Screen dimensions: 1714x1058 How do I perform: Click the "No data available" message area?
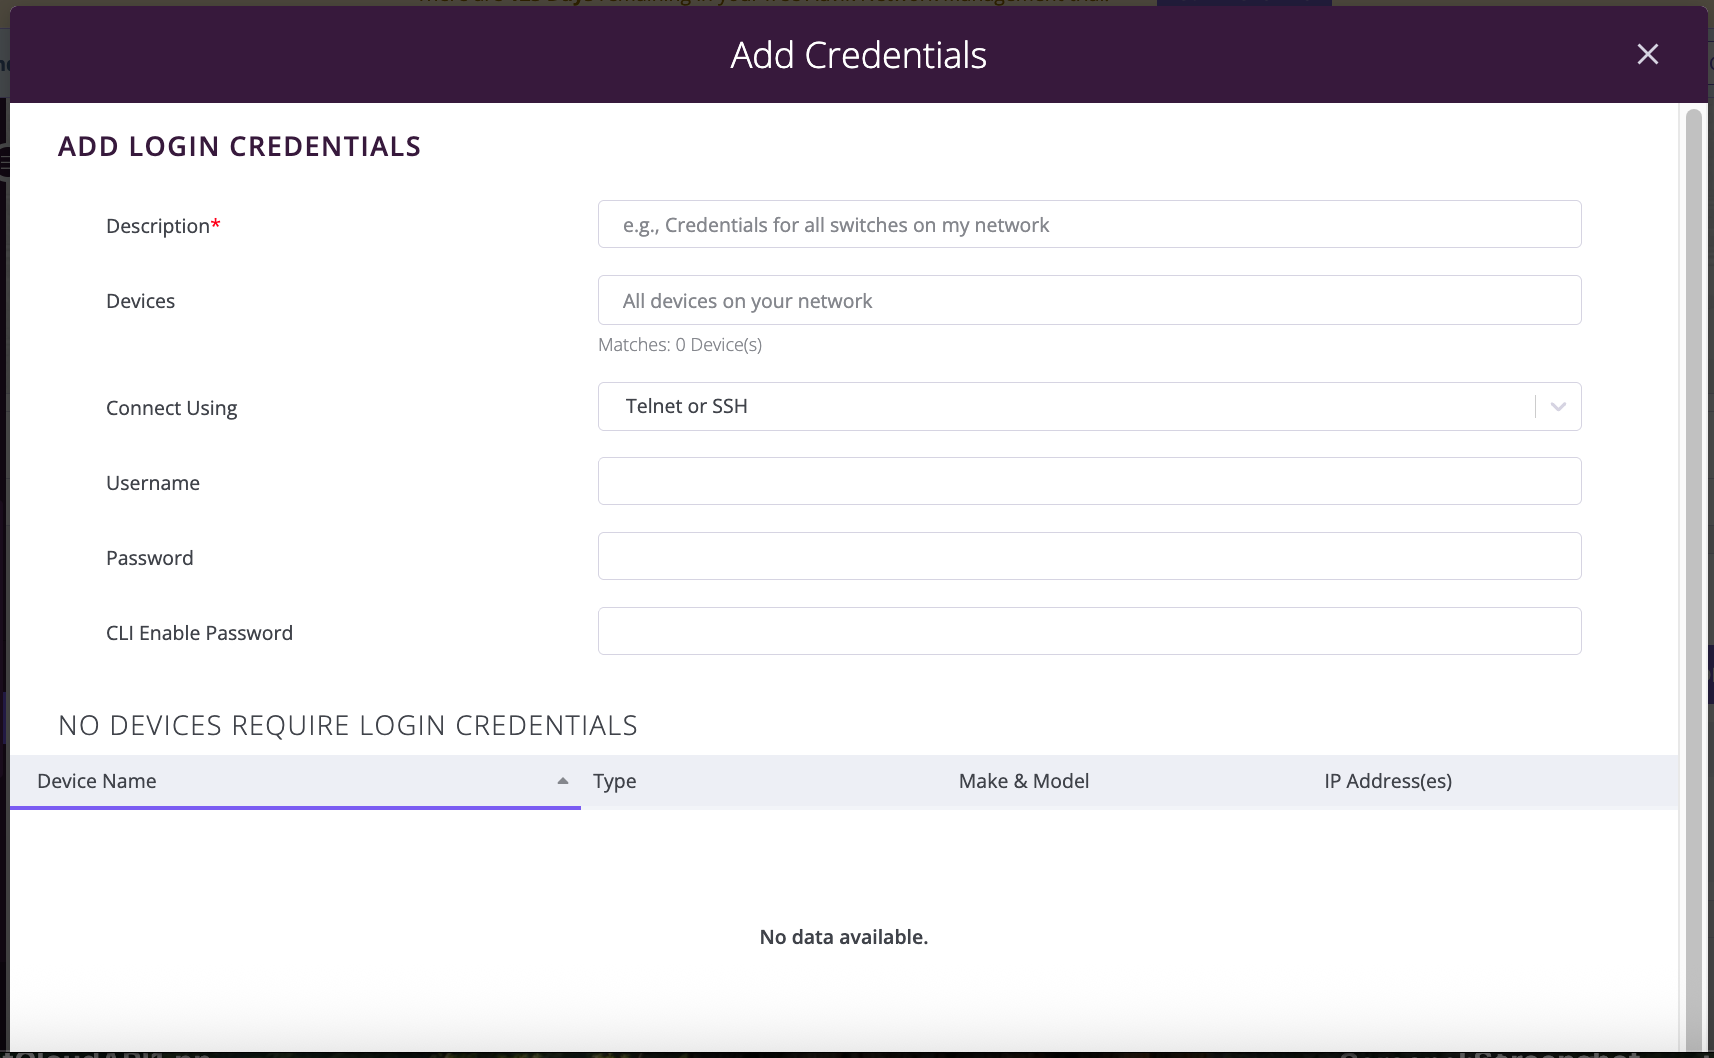tap(844, 937)
